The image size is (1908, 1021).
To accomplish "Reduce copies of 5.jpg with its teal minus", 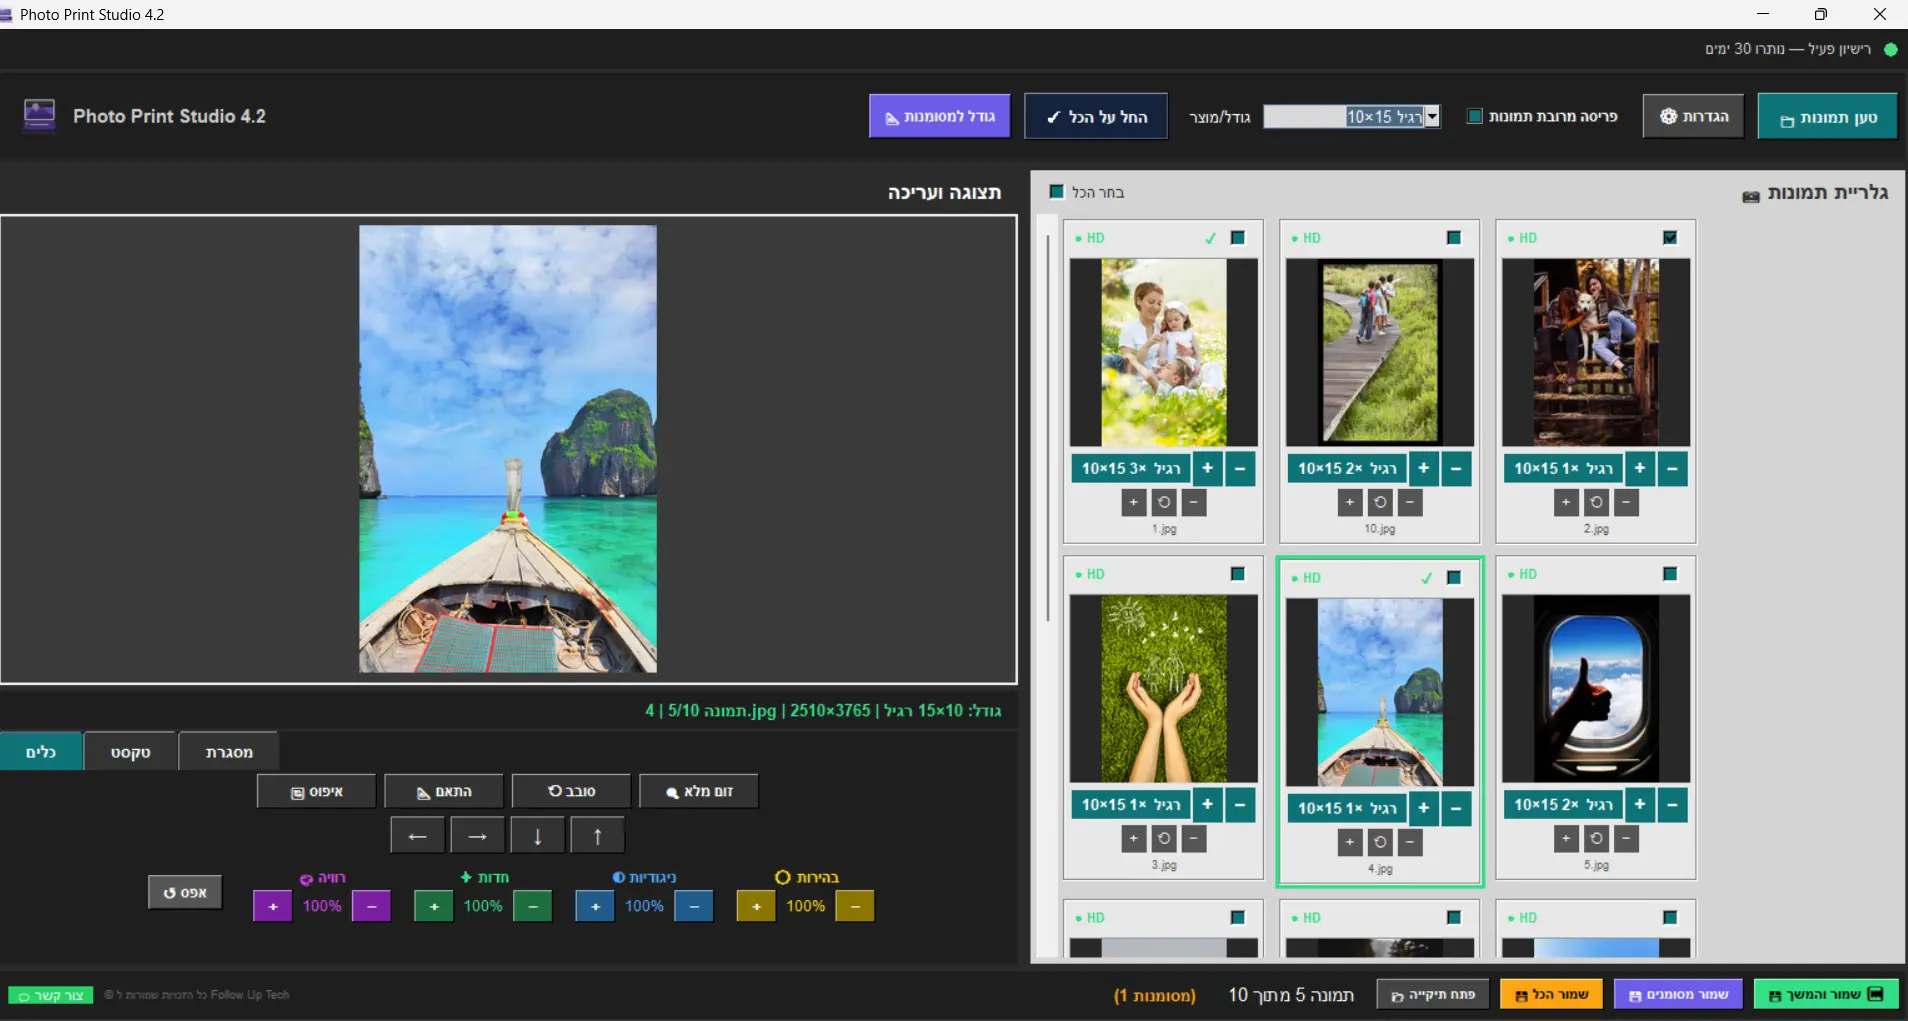I will coord(1671,805).
